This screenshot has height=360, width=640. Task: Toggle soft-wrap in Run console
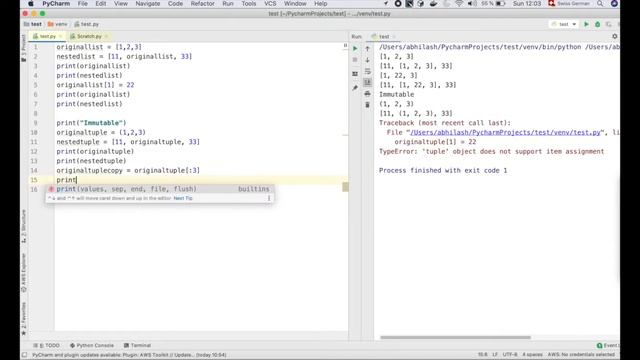pyautogui.click(x=367, y=71)
